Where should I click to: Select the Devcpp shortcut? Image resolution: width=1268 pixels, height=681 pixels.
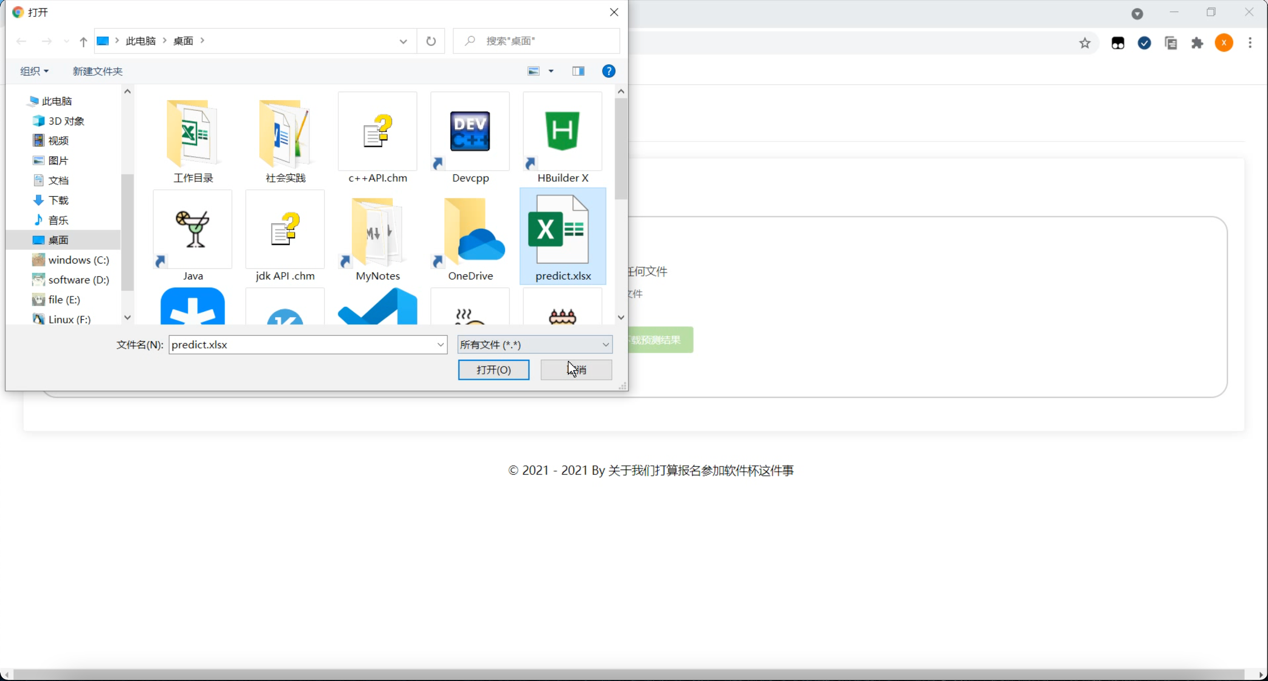470,139
